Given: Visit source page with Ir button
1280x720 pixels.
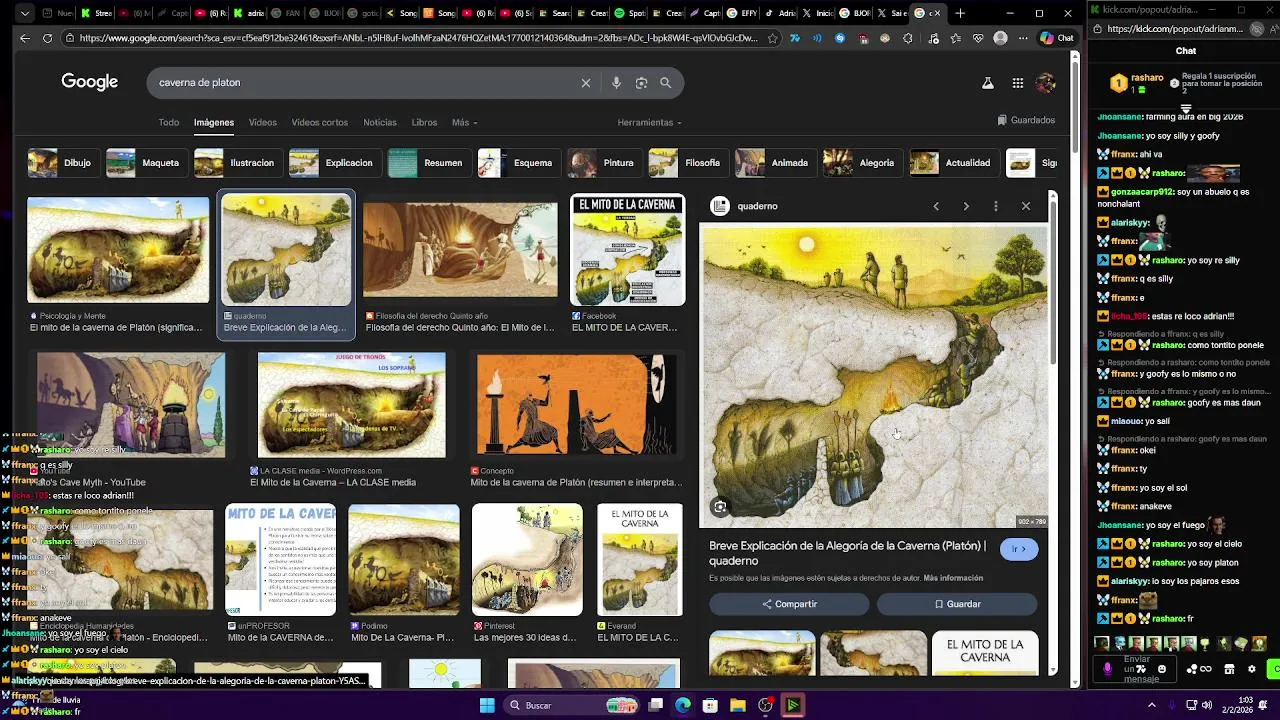Looking at the screenshot, I should click(x=1019, y=549).
